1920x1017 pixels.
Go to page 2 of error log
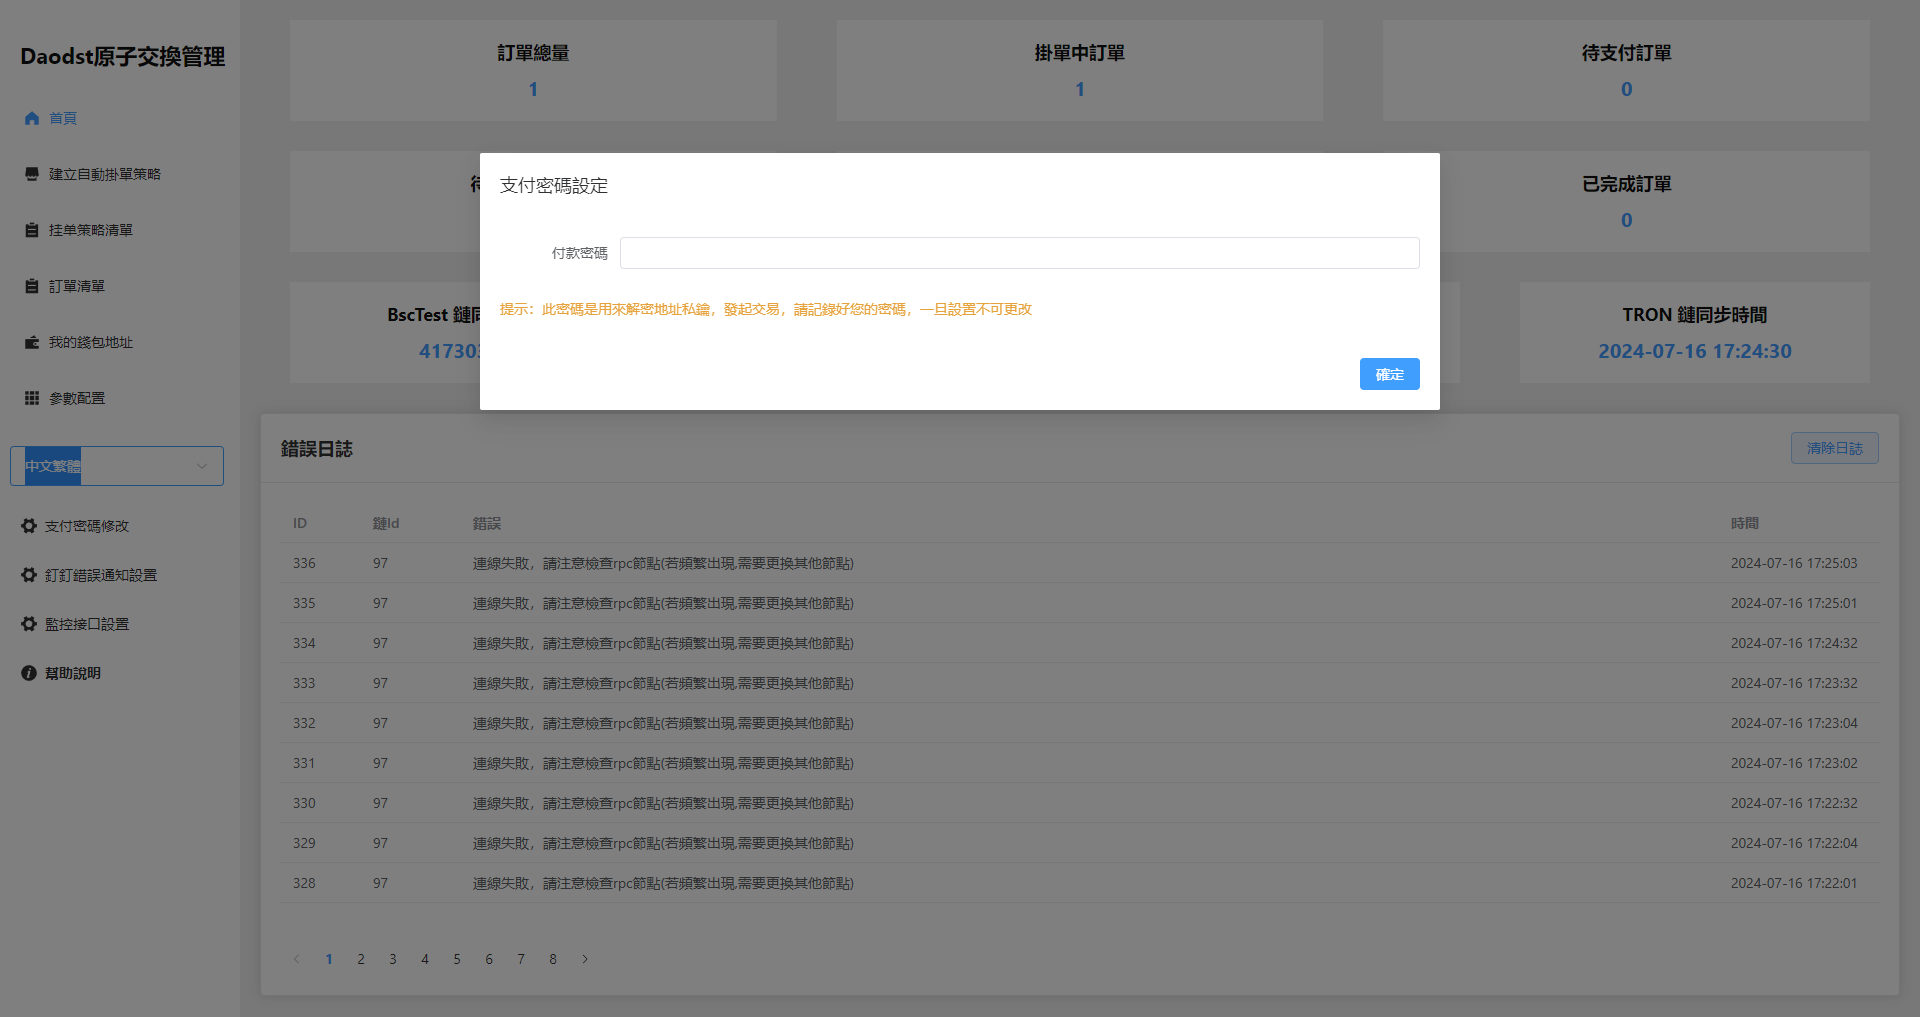tap(361, 959)
